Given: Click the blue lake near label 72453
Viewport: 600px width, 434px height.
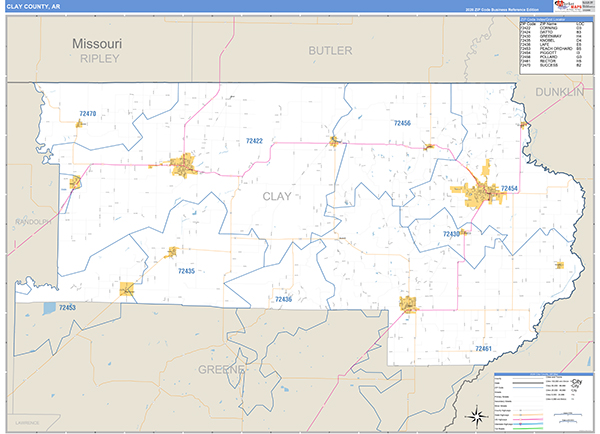Looking at the screenshot, I should point(49,308).
